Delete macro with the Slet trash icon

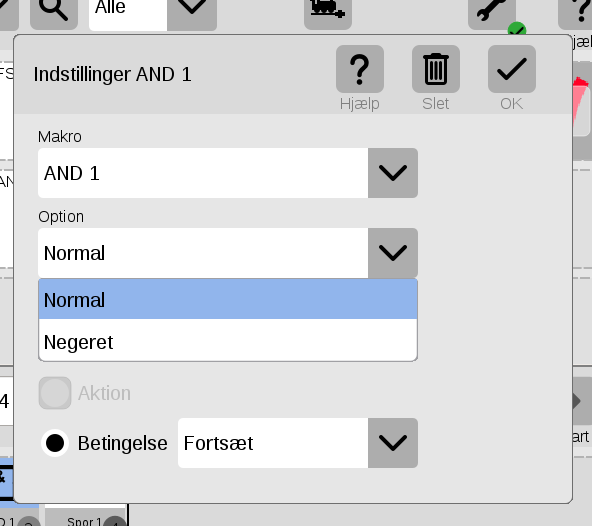click(436, 69)
